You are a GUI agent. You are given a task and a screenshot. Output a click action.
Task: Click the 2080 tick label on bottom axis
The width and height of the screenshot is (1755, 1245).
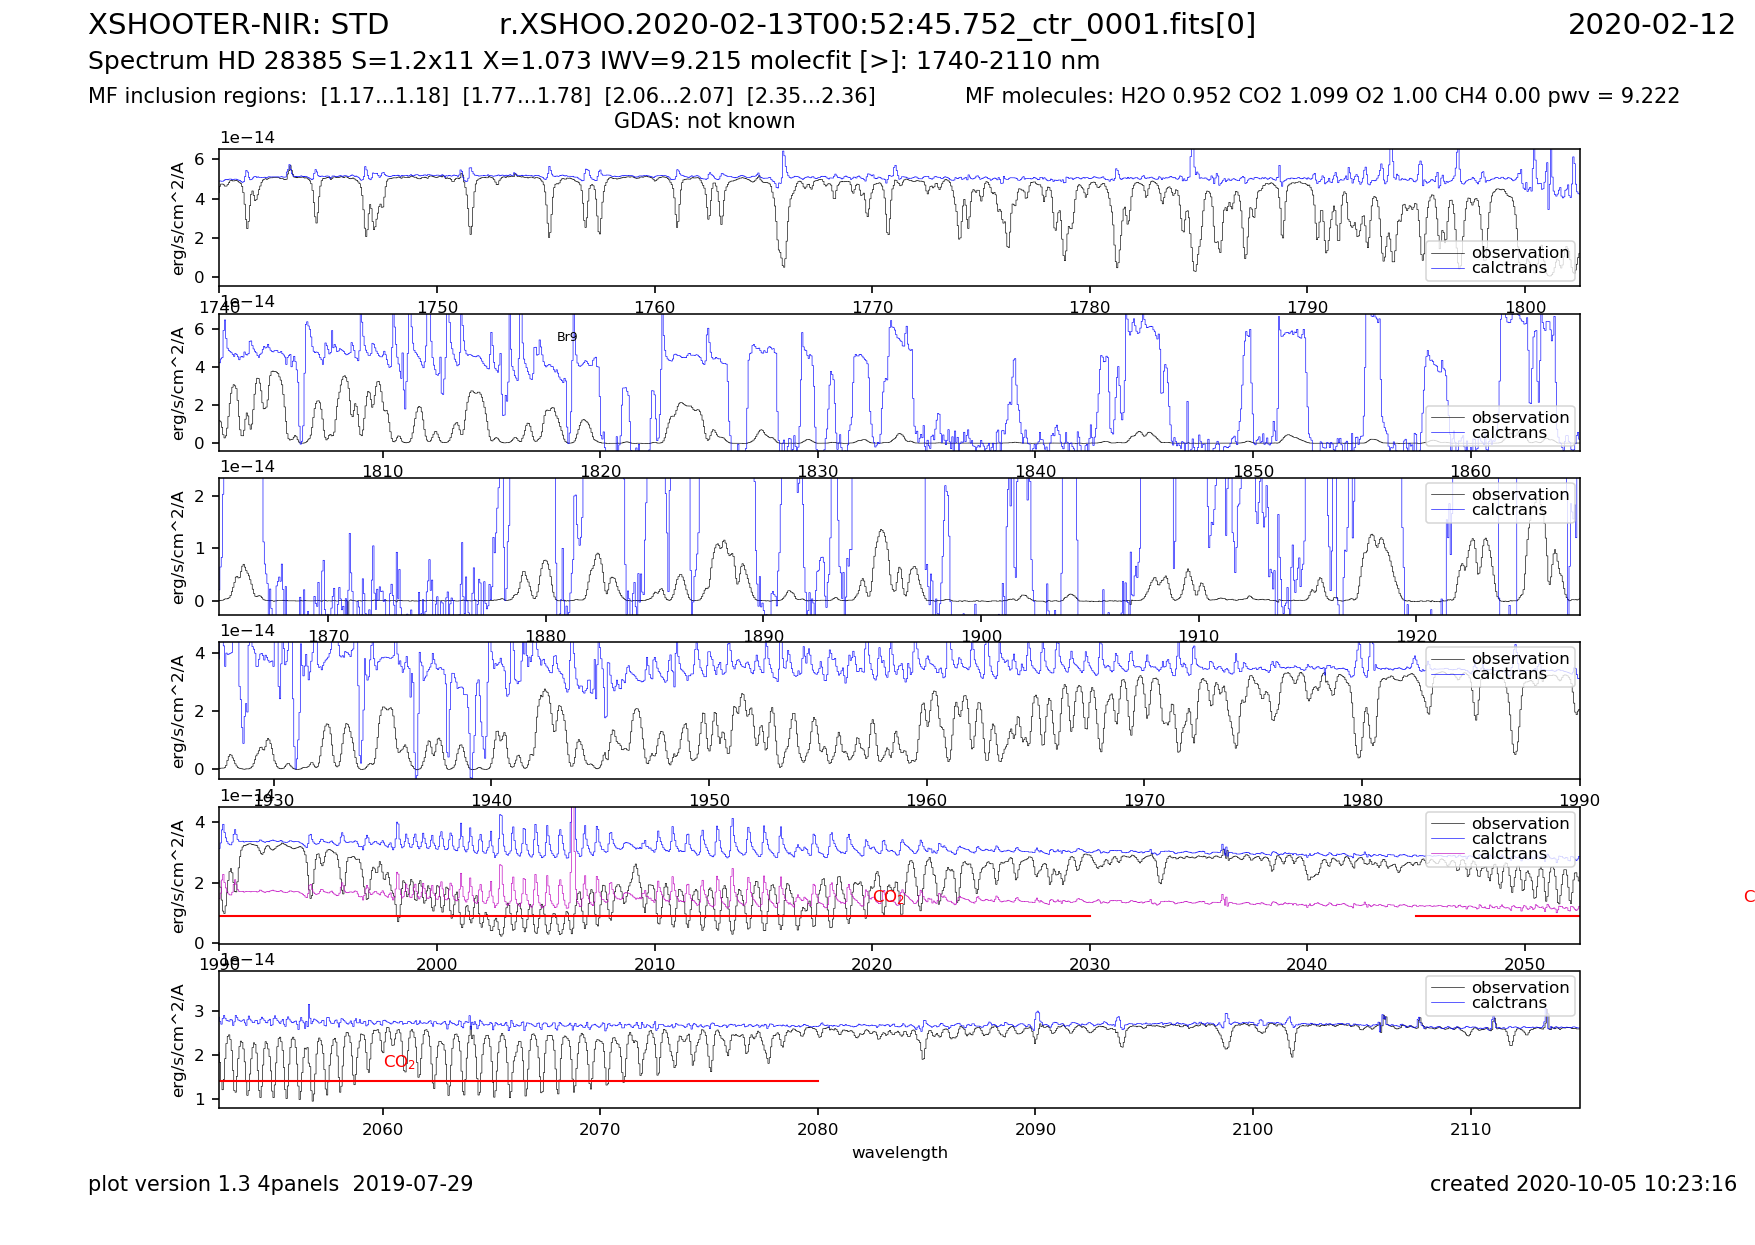817,1129
